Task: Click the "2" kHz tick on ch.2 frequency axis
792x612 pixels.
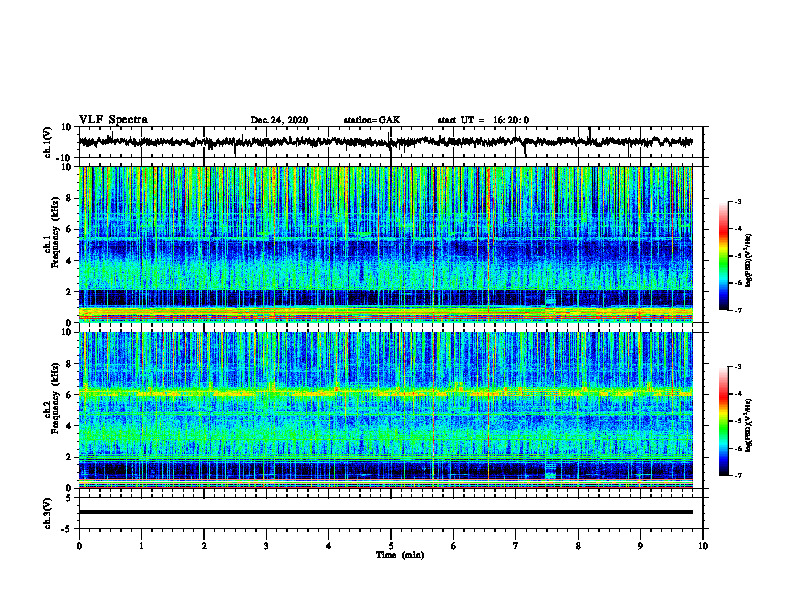Action: (69, 457)
